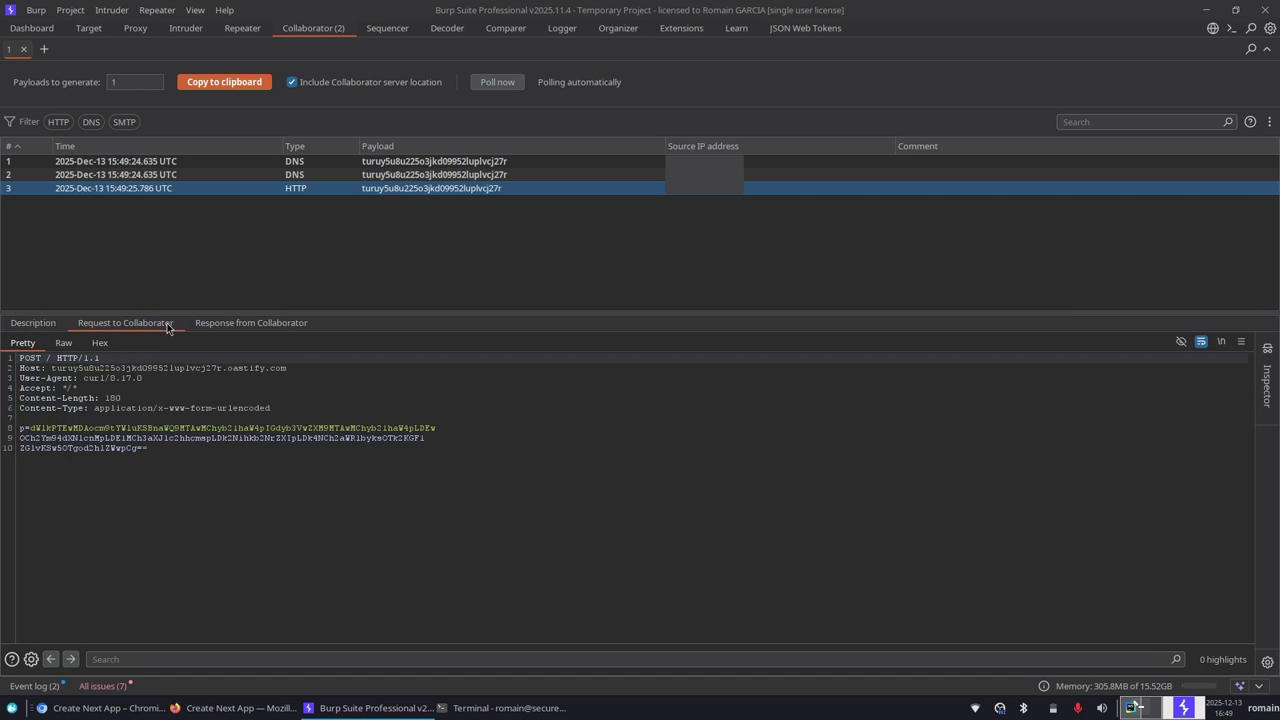Click the Collaborator table help icon
The height and width of the screenshot is (720, 1280).
pyautogui.click(x=1250, y=122)
